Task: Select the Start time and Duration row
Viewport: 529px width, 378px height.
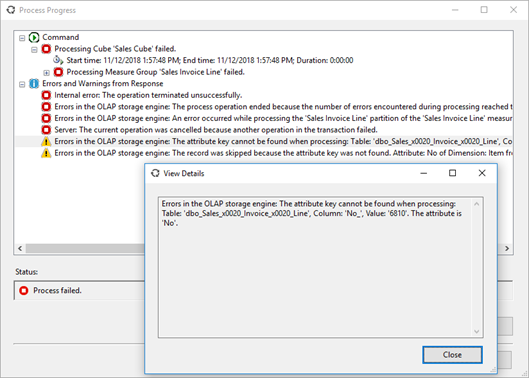Action: tap(210, 60)
